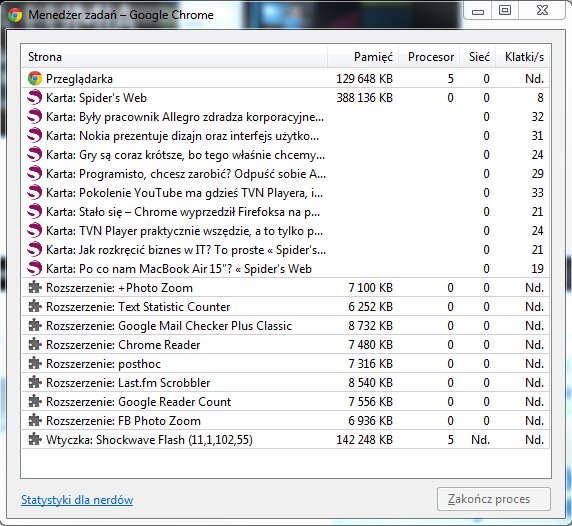The height and width of the screenshot is (526, 572).
Task: Click the Chrome logo in the window title bar
Action: tap(15, 15)
